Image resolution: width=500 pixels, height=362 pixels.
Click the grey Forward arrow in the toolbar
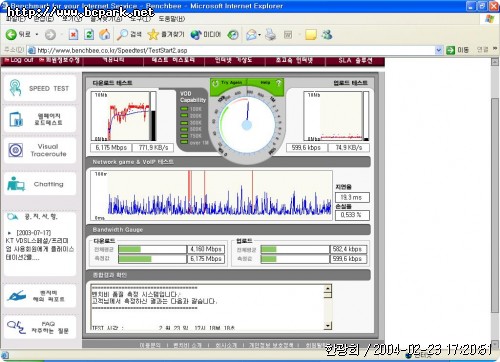point(50,34)
